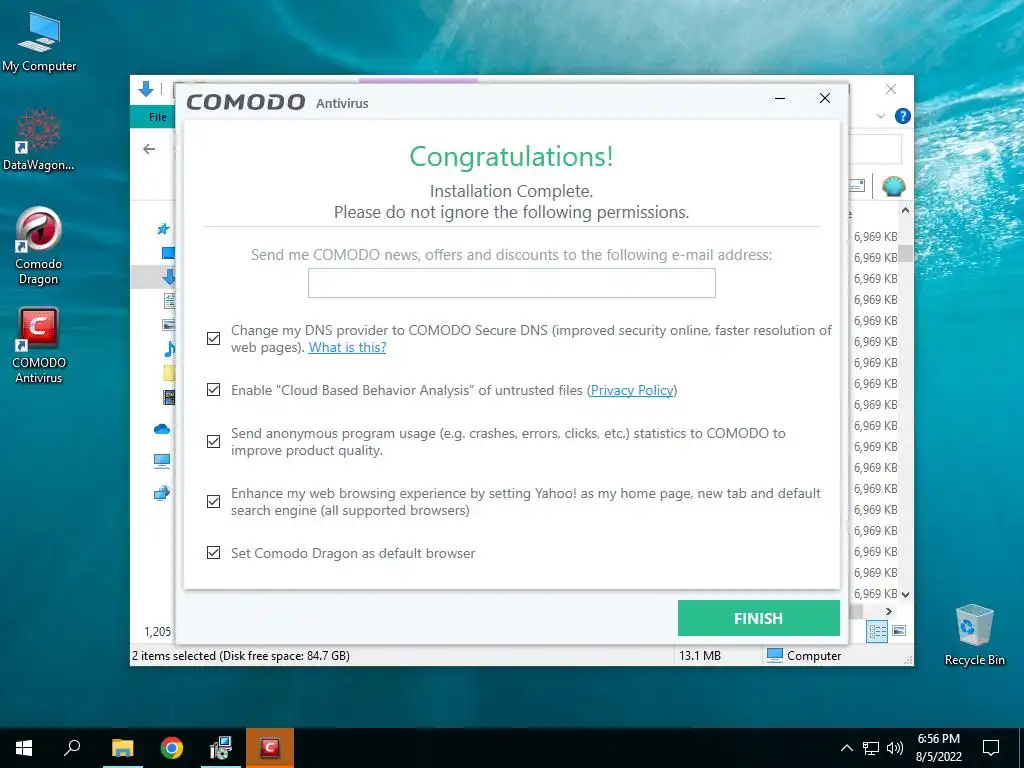The width and height of the screenshot is (1024, 768).
Task: Uncheck Set Comodo Dragon as default browser
Action: pyautogui.click(x=214, y=552)
